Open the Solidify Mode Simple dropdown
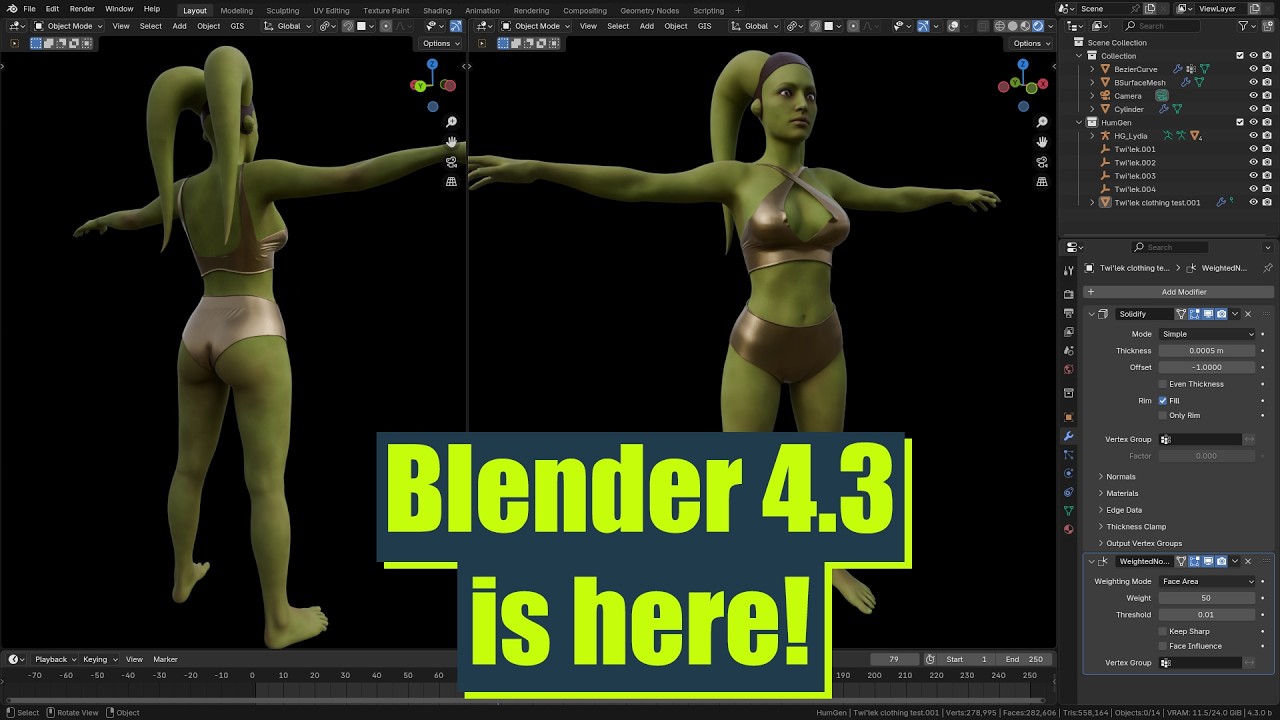Image resolution: width=1280 pixels, height=720 pixels. [1207, 334]
